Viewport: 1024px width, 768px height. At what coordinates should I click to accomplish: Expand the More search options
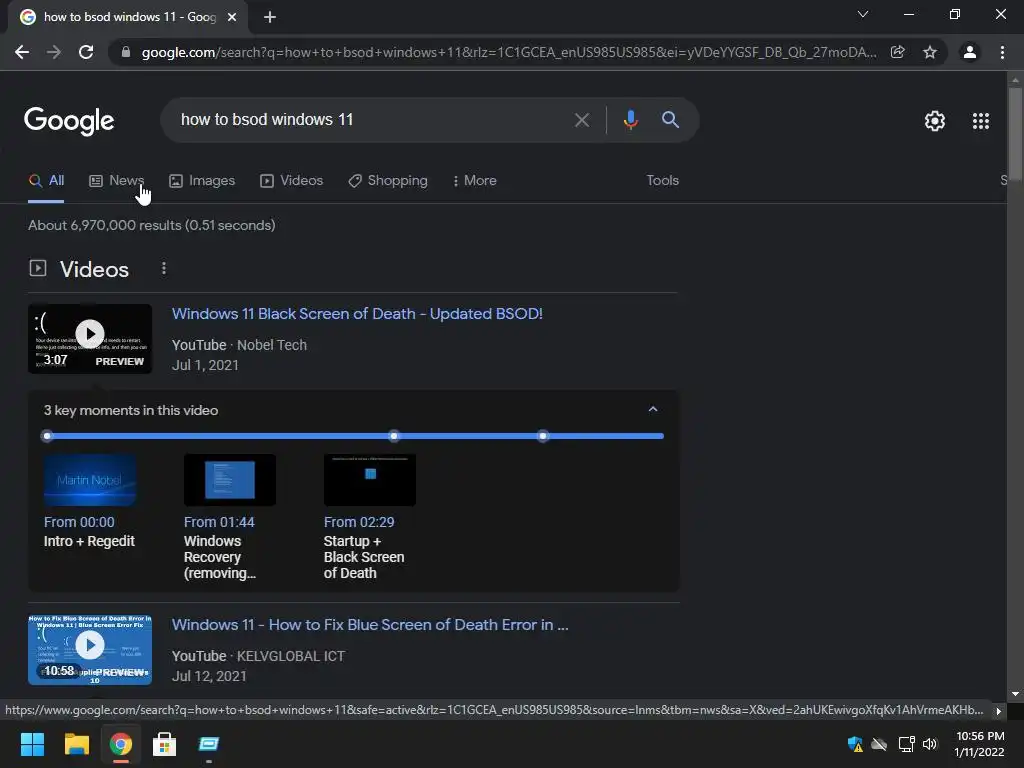pyautogui.click(x=474, y=181)
